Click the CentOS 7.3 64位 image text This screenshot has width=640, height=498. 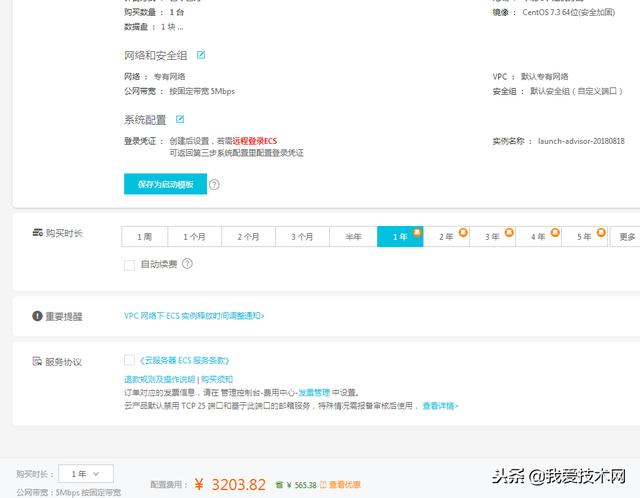(x=569, y=12)
